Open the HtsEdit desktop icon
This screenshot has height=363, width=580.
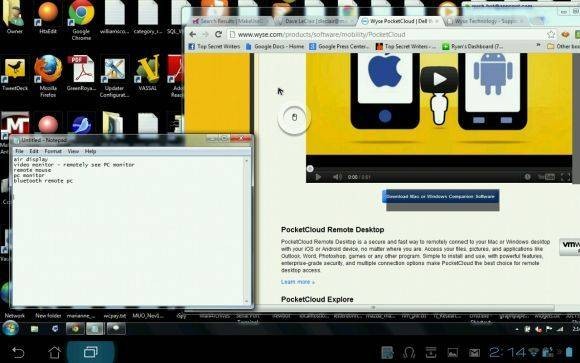[x=48, y=17]
